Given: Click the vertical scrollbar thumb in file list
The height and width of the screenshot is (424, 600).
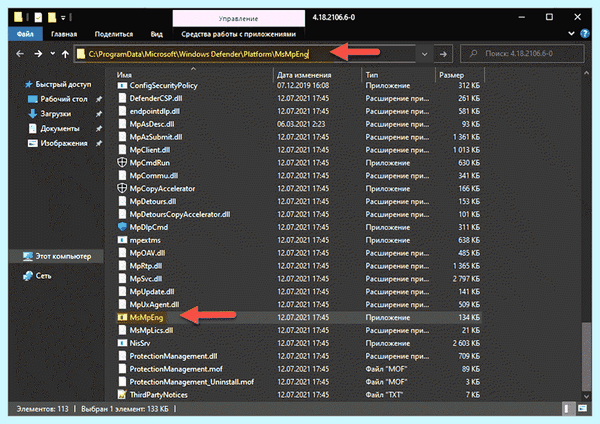Looking at the screenshot, I should pos(586,357).
